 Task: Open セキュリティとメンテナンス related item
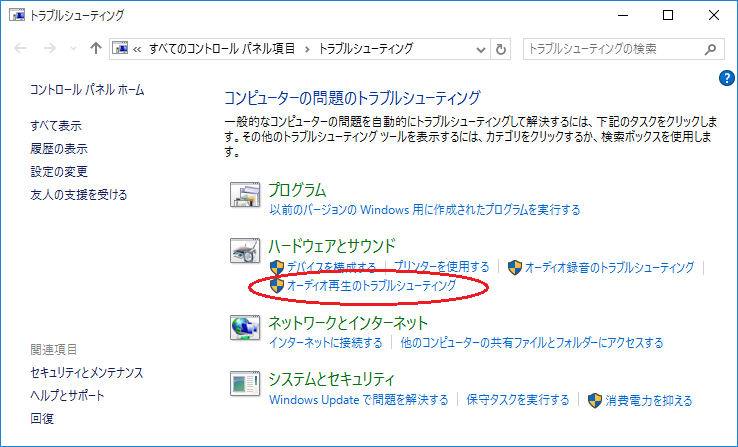coord(87,373)
